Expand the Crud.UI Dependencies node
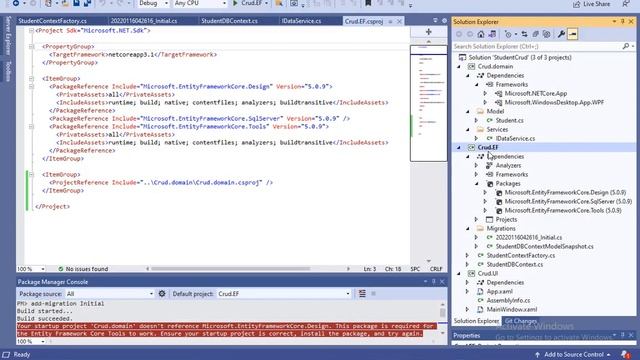 tap(467, 282)
